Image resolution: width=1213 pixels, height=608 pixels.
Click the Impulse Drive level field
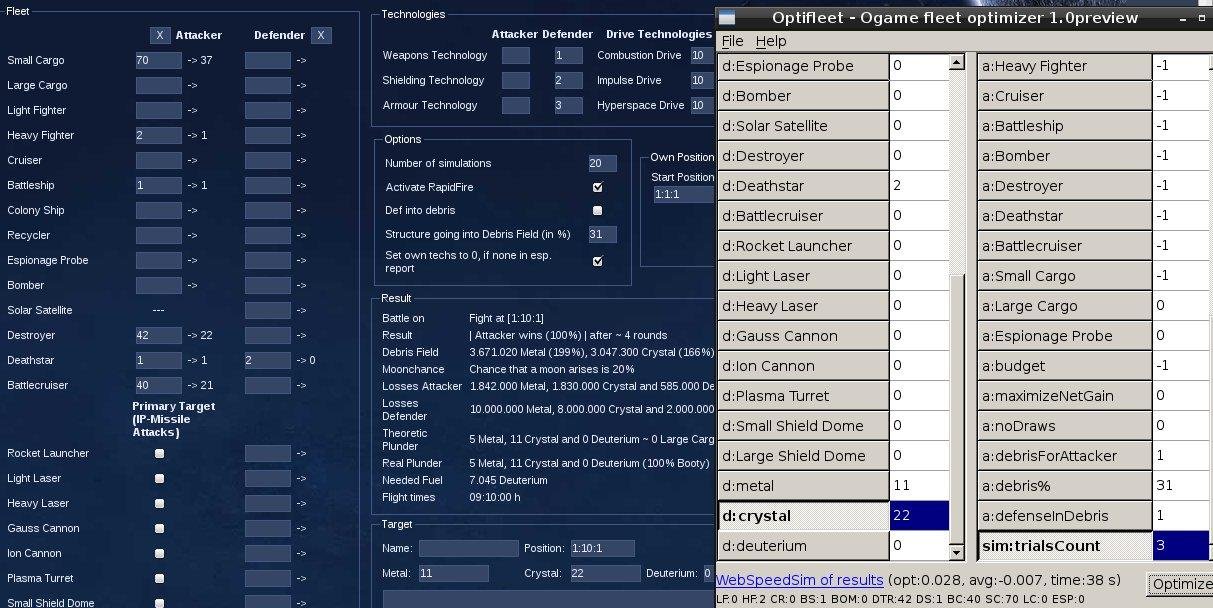point(702,80)
